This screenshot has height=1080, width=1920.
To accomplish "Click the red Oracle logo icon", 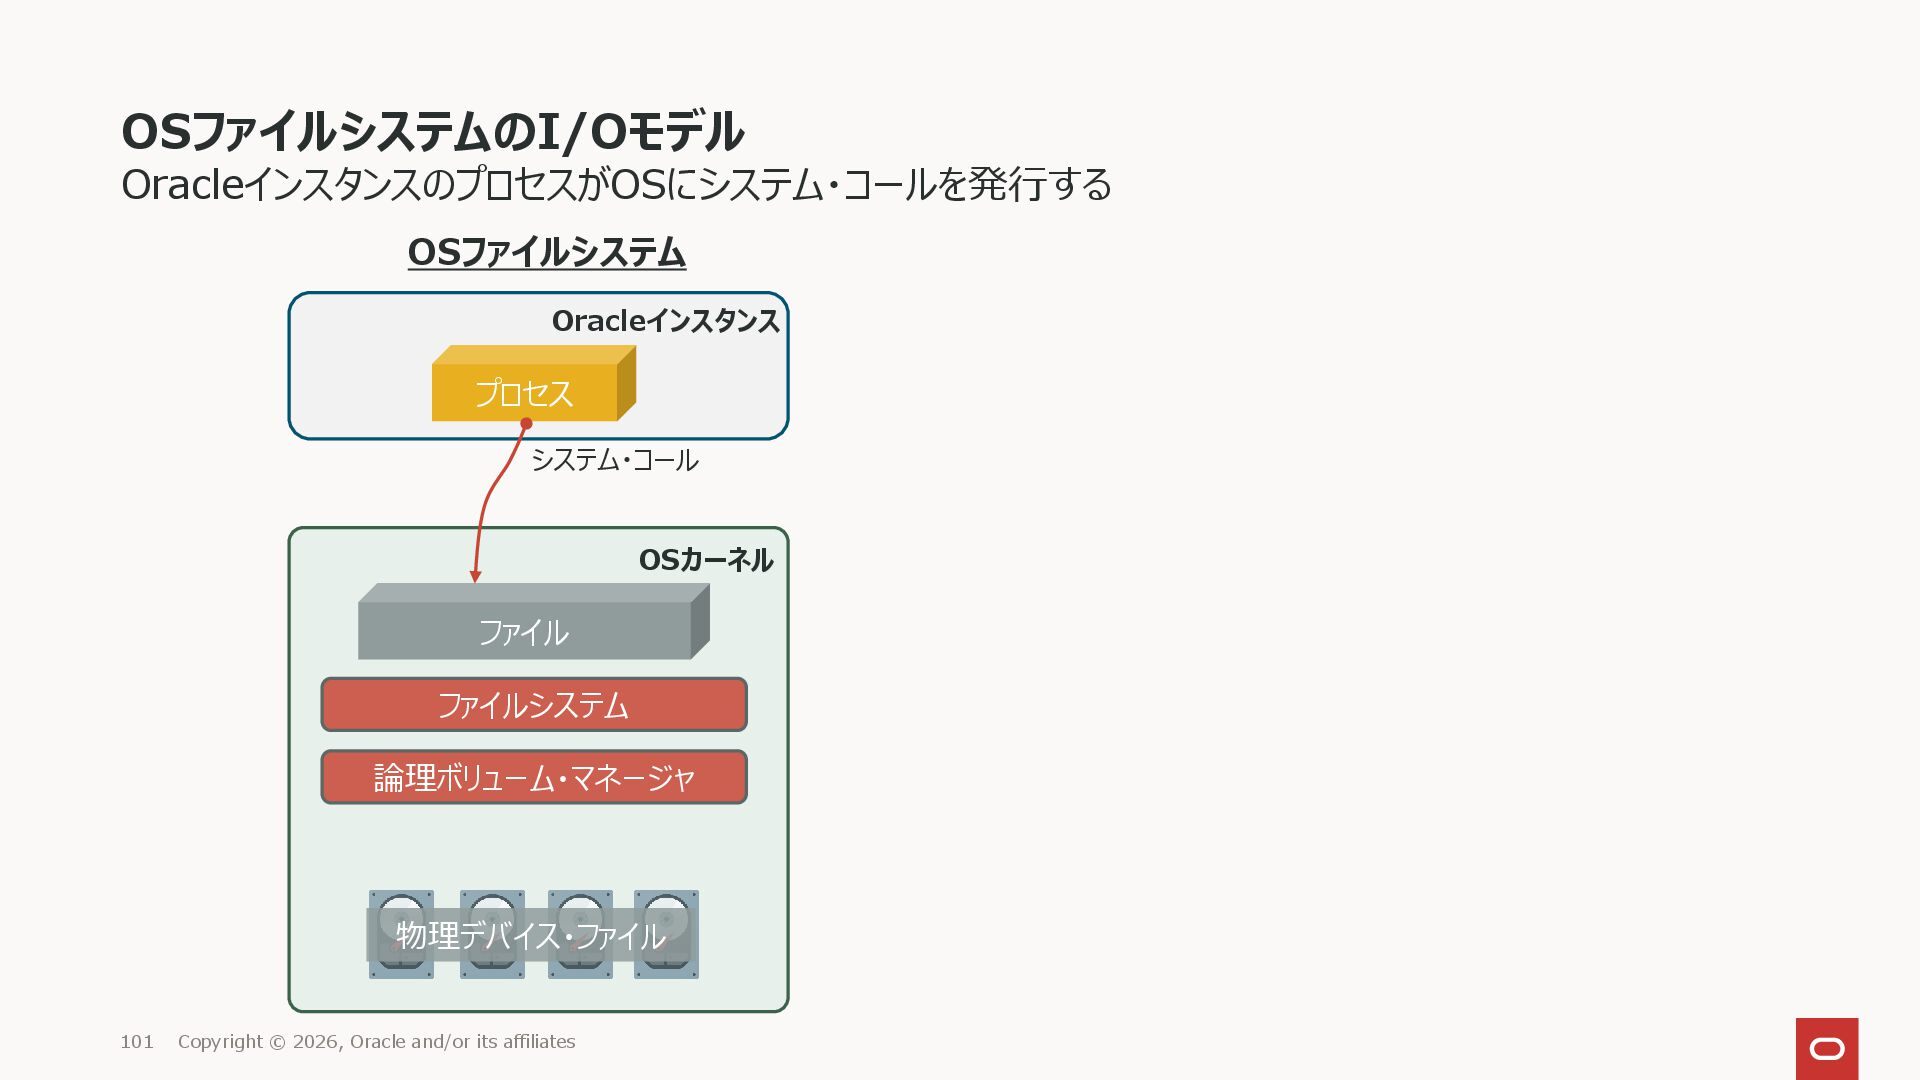I will pyautogui.click(x=1826, y=1048).
